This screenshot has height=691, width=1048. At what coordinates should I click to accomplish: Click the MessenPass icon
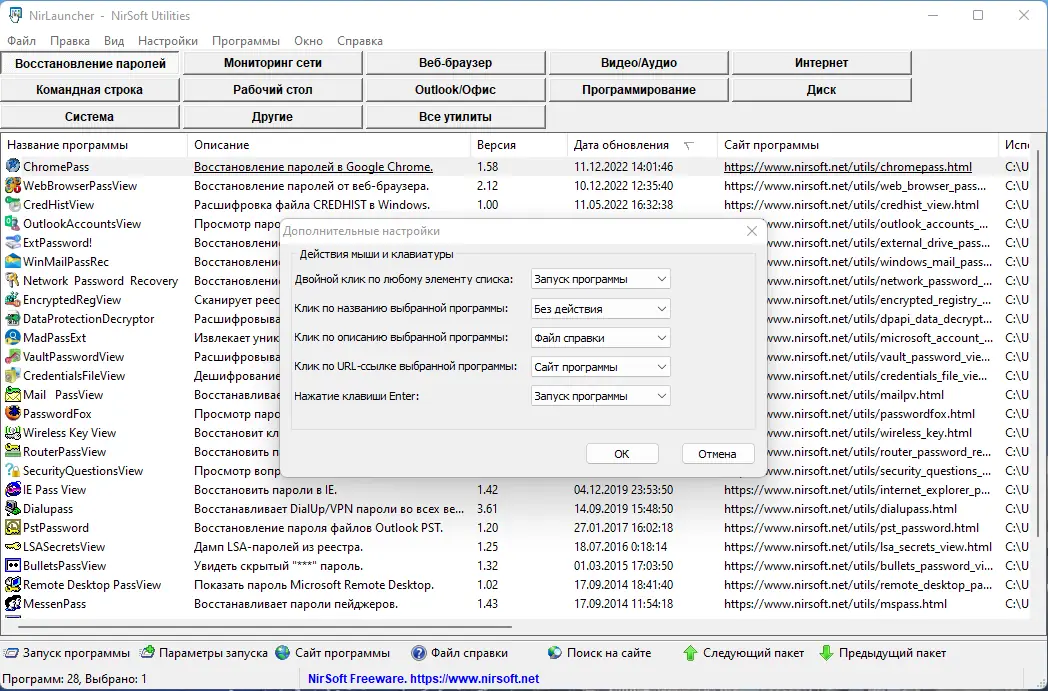(x=13, y=603)
